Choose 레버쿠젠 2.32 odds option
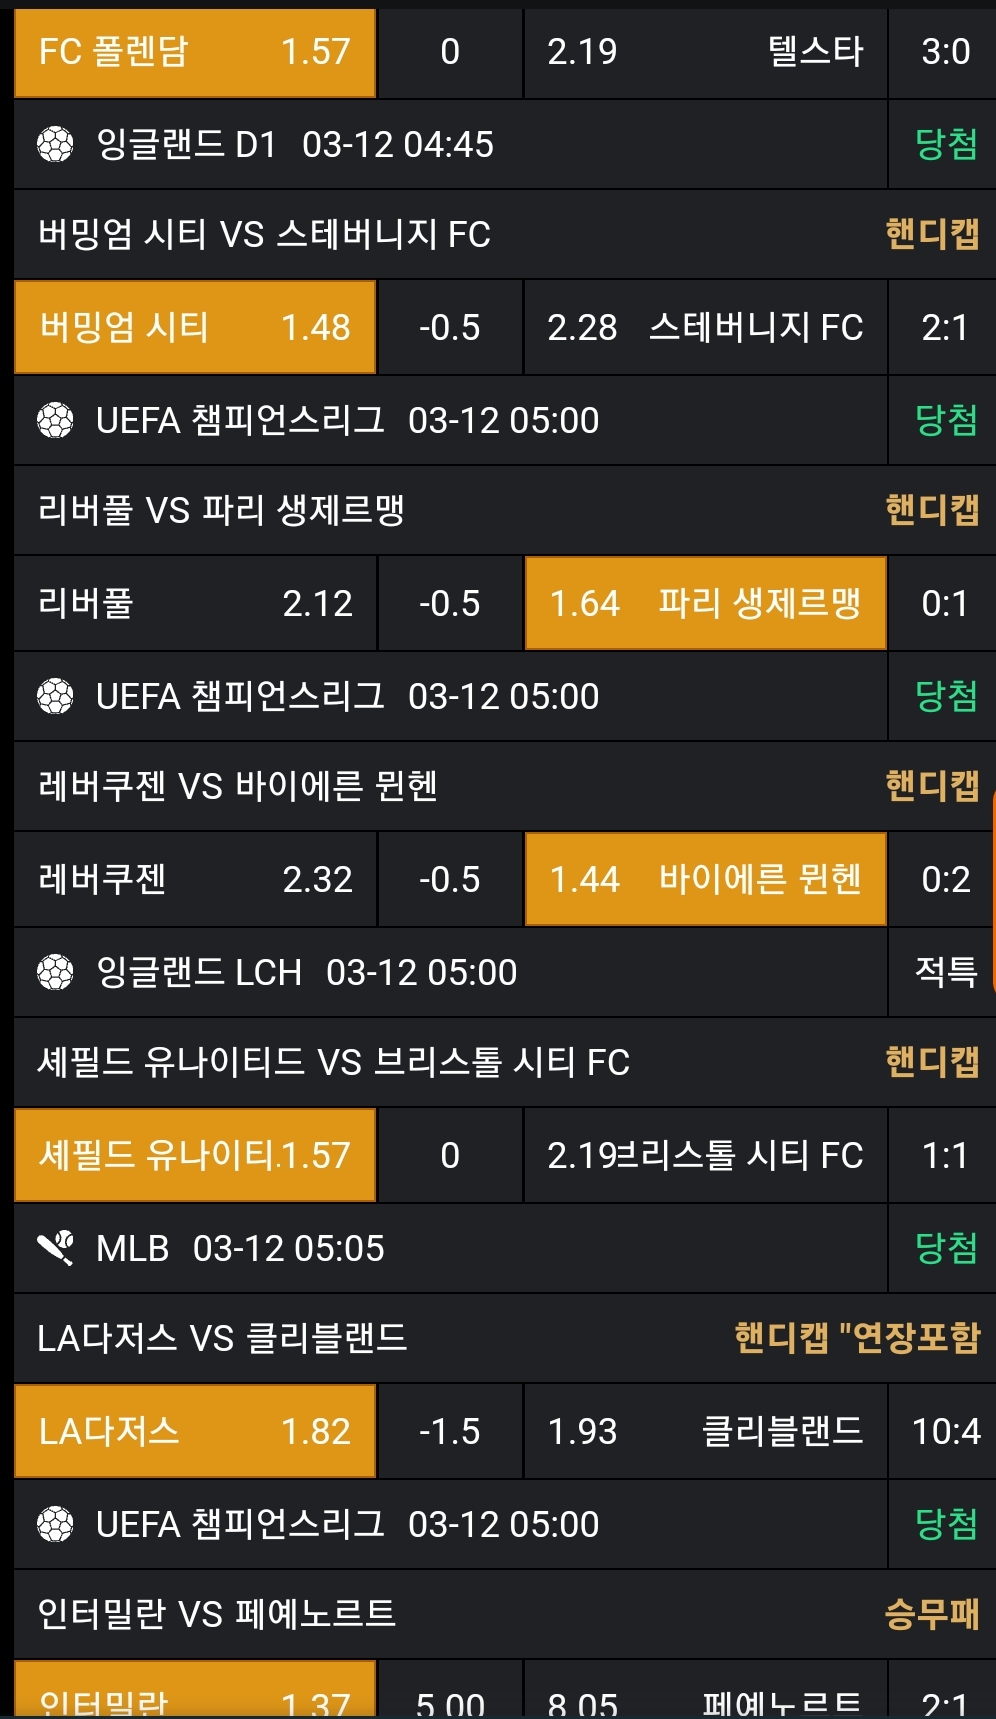The width and height of the screenshot is (996, 1719). (x=195, y=879)
